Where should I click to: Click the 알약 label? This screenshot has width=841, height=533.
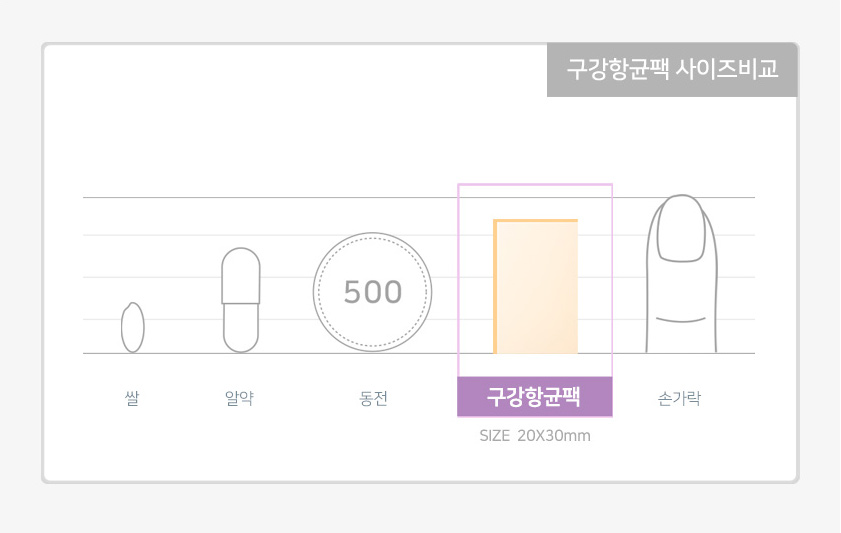tap(239, 398)
